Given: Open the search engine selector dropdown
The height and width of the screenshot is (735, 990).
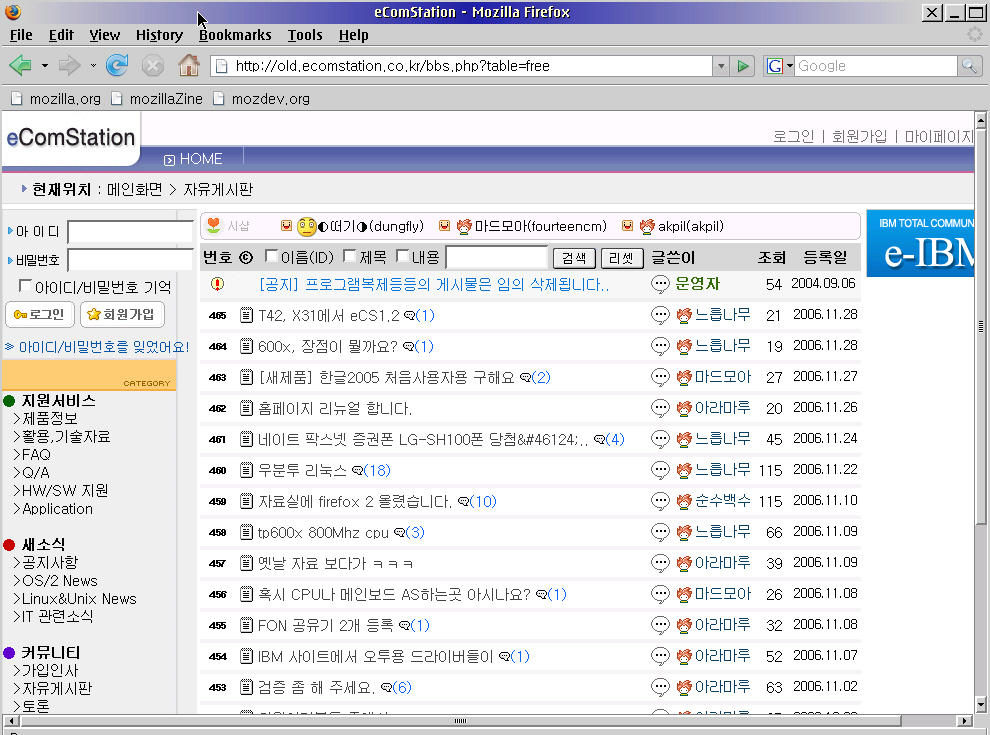Looking at the screenshot, I should click(789, 66).
